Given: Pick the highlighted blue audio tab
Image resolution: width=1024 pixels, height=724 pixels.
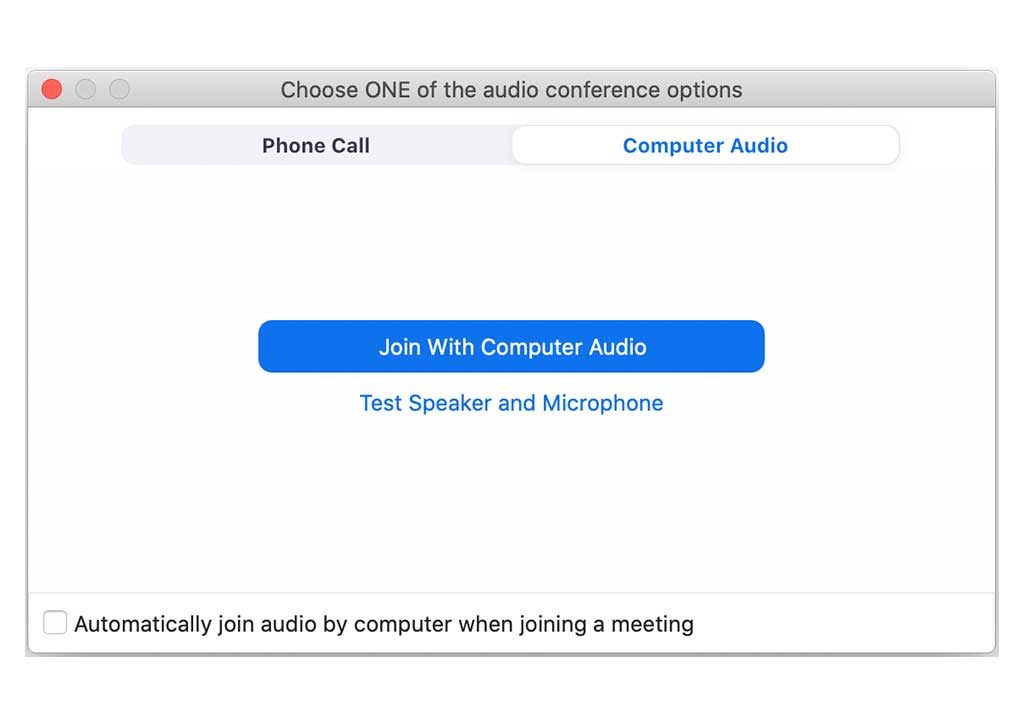Looking at the screenshot, I should [705, 146].
